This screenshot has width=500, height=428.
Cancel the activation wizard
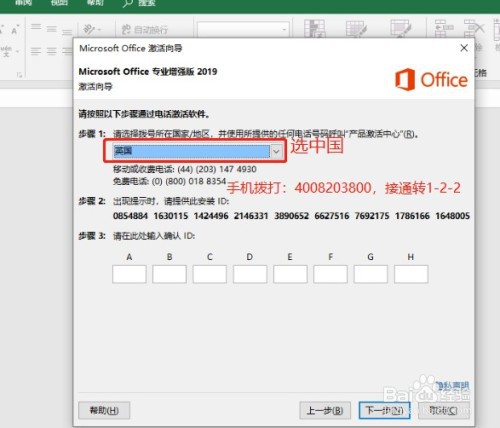[444, 410]
